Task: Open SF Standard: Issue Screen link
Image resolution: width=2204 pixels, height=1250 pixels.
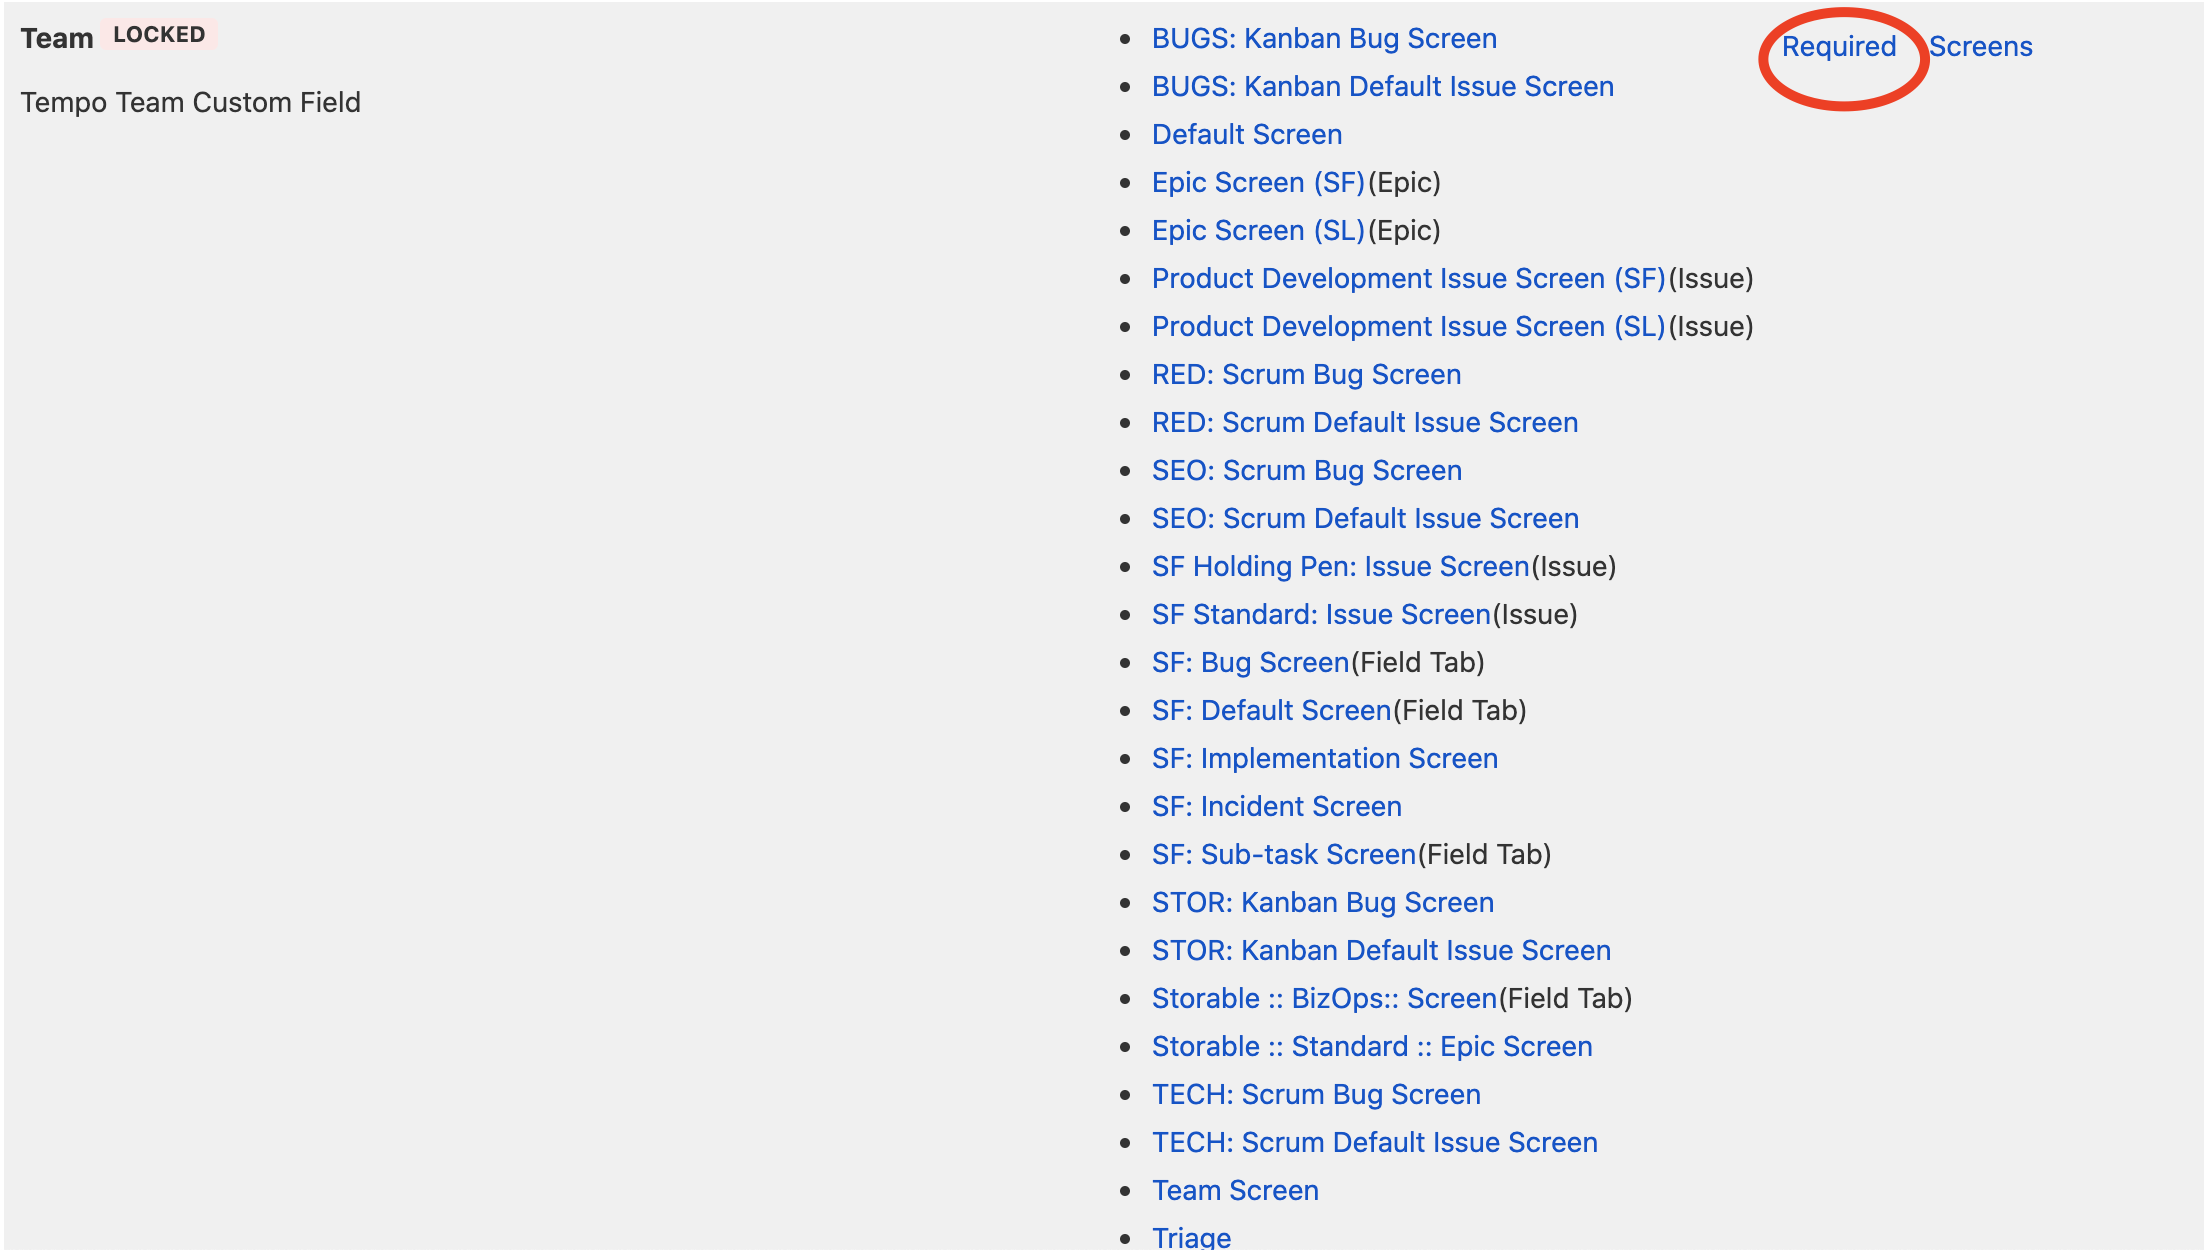Action: pyautogui.click(x=1321, y=615)
